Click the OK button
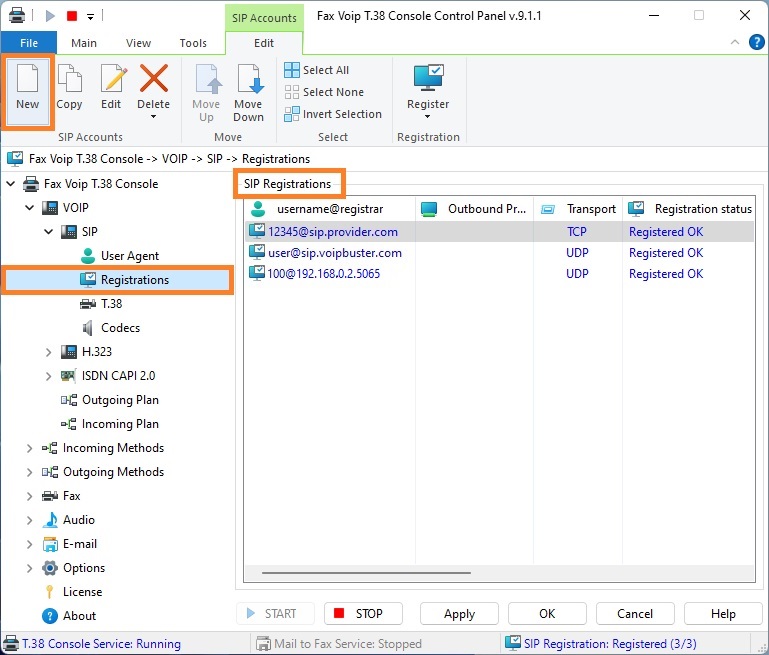This screenshot has width=769, height=655. coord(547,614)
